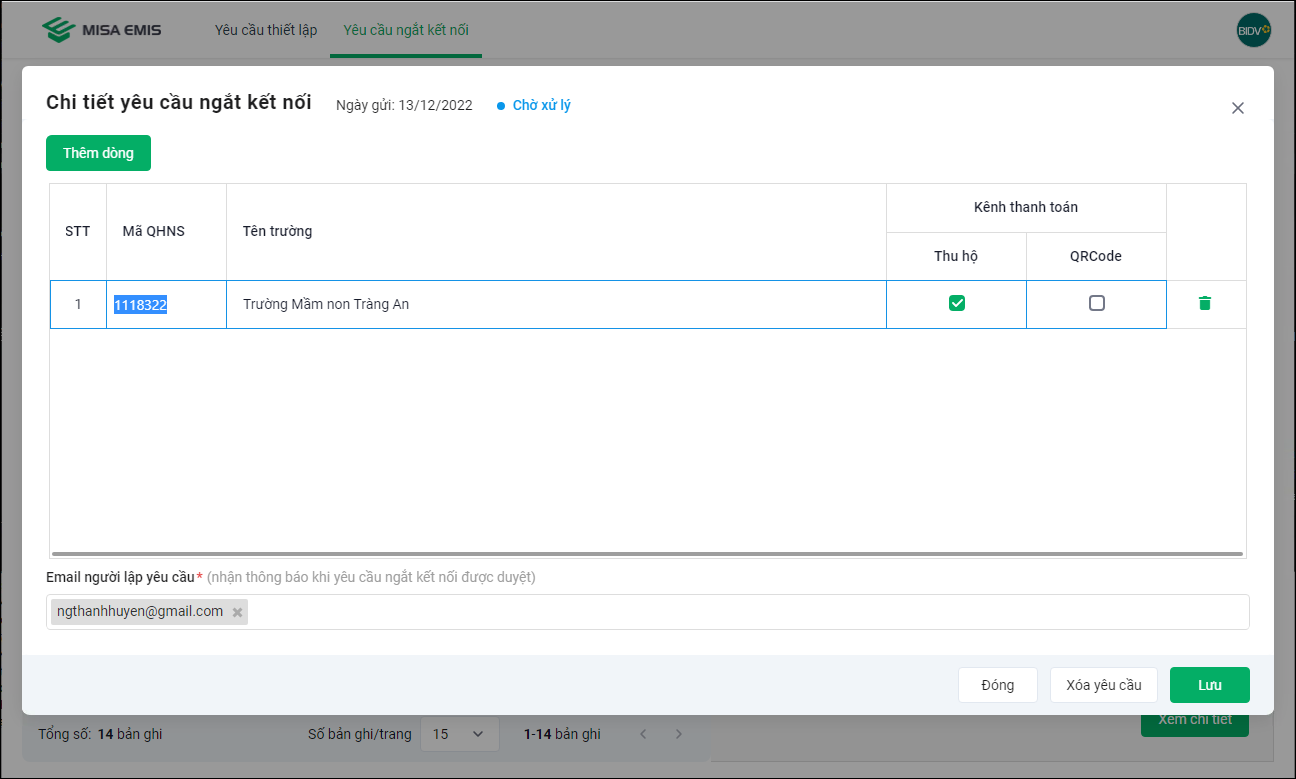Go to the previous records page
1296x779 pixels.
point(643,734)
